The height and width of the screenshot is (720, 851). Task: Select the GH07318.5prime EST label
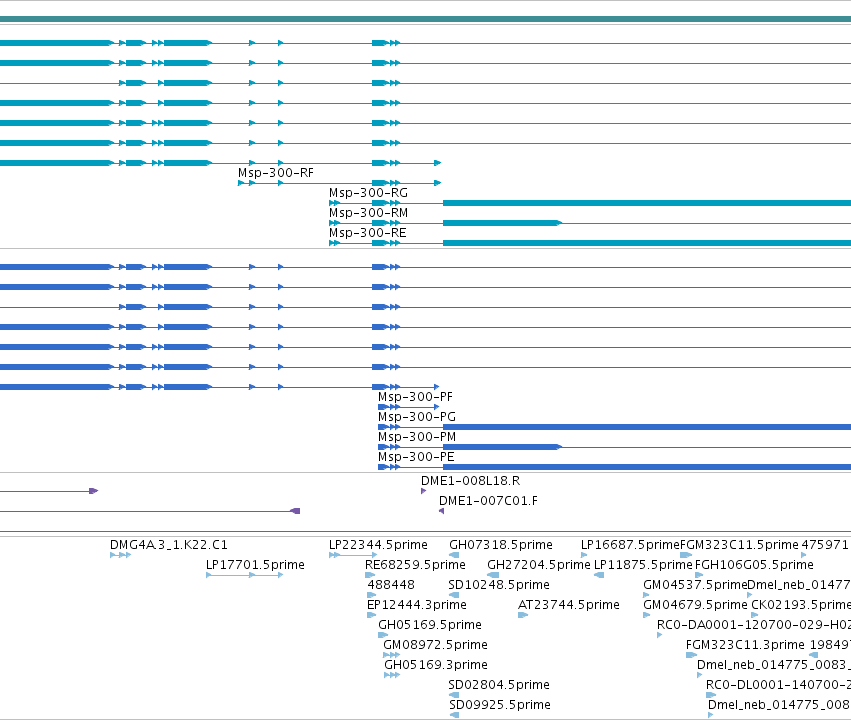point(501,545)
